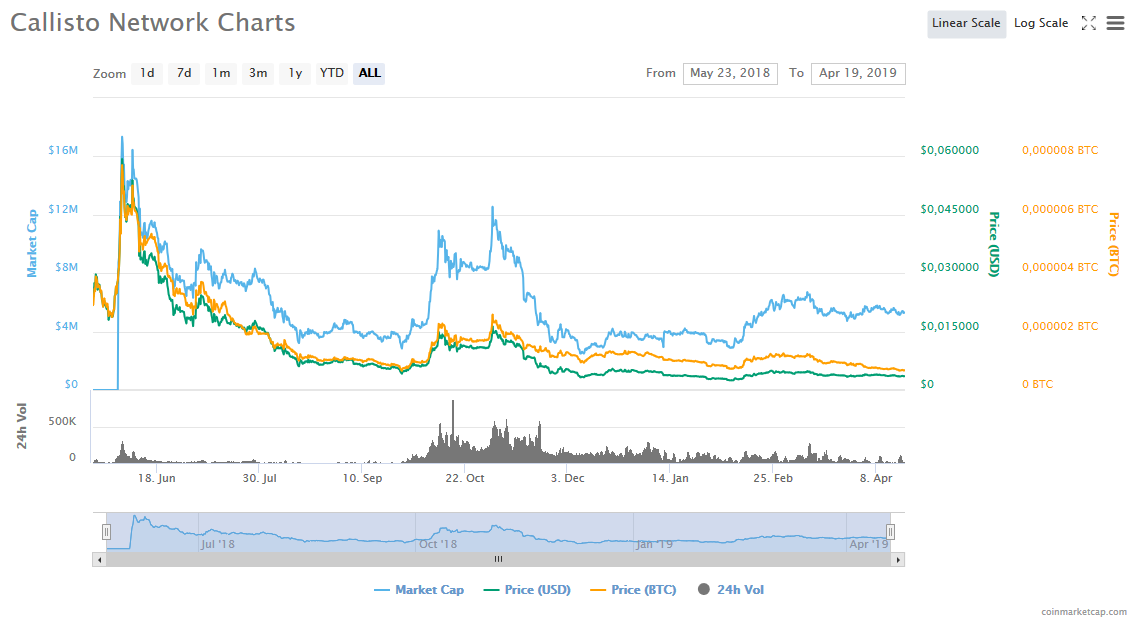This screenshot has height=620, width=1137.
Task: Toggle Price (USD) series in legend
Action: [x=527, y=590]
